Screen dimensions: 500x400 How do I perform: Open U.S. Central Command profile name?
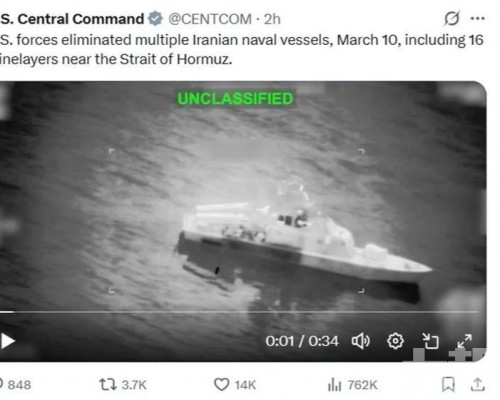click(72, 19)
